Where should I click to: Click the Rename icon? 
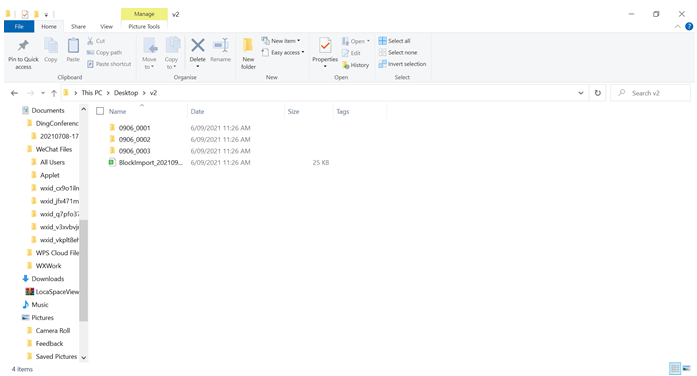220,45
